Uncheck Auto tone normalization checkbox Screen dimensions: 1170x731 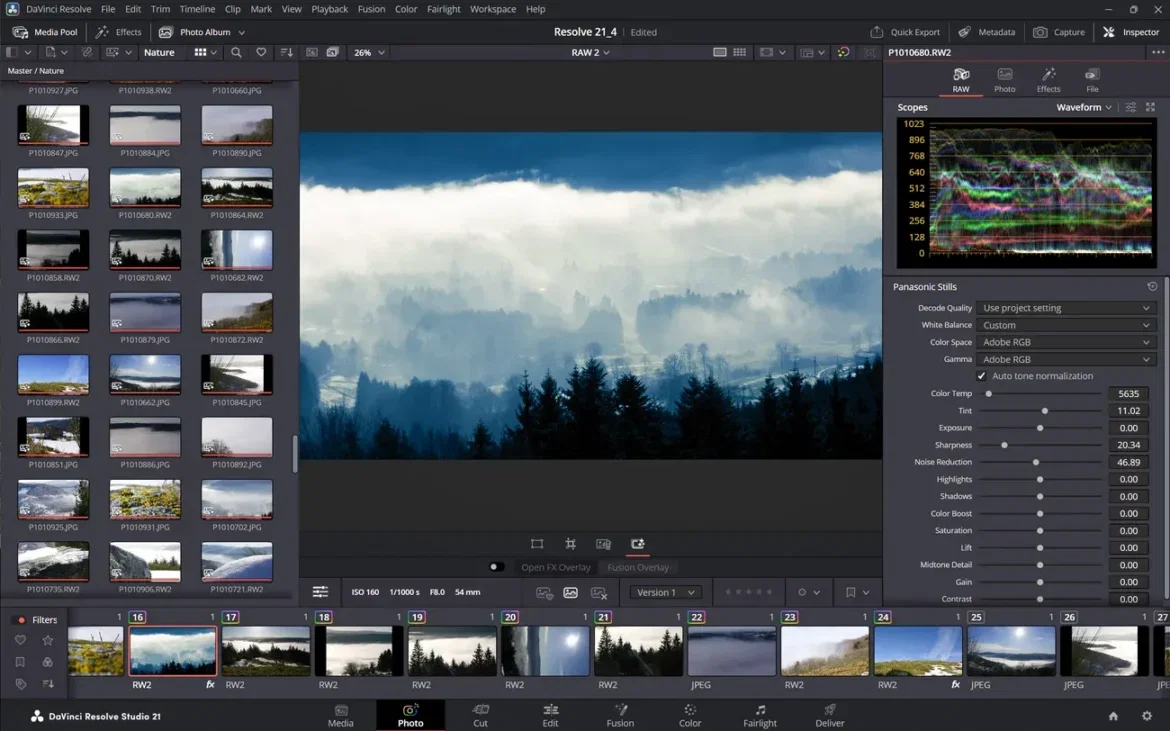point(981,376)
